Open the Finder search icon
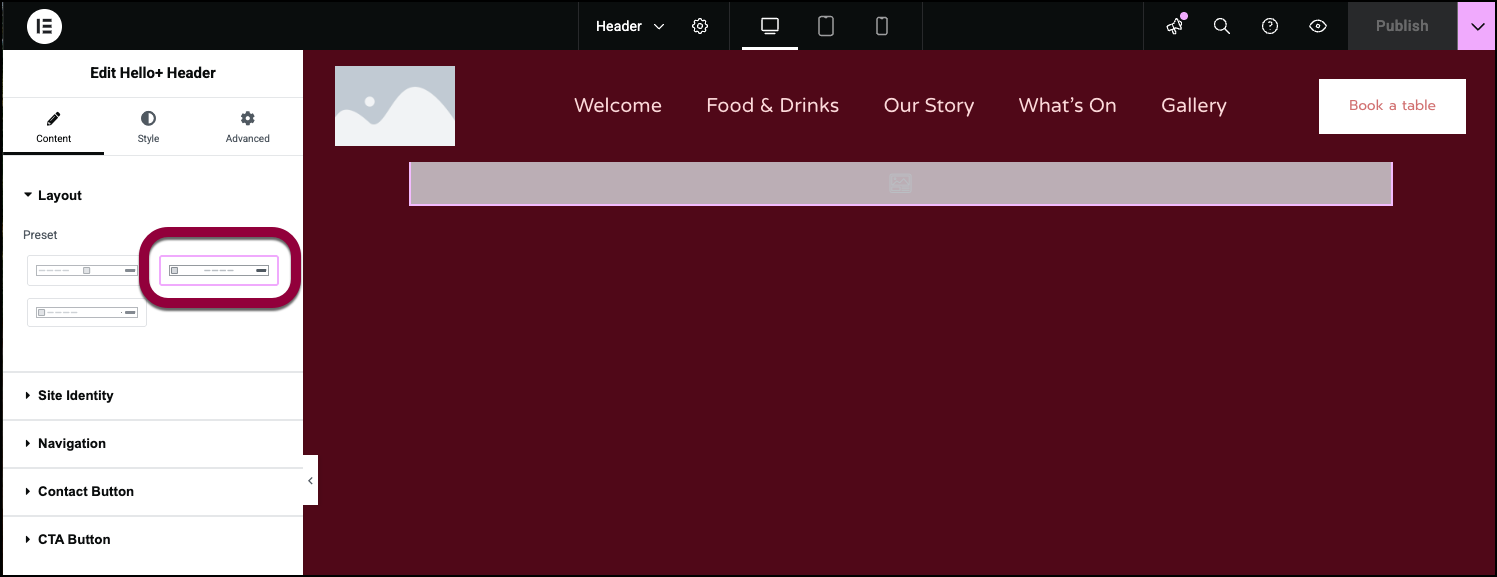This screenshot has height=577, width=1497. tap(1221, 26)
